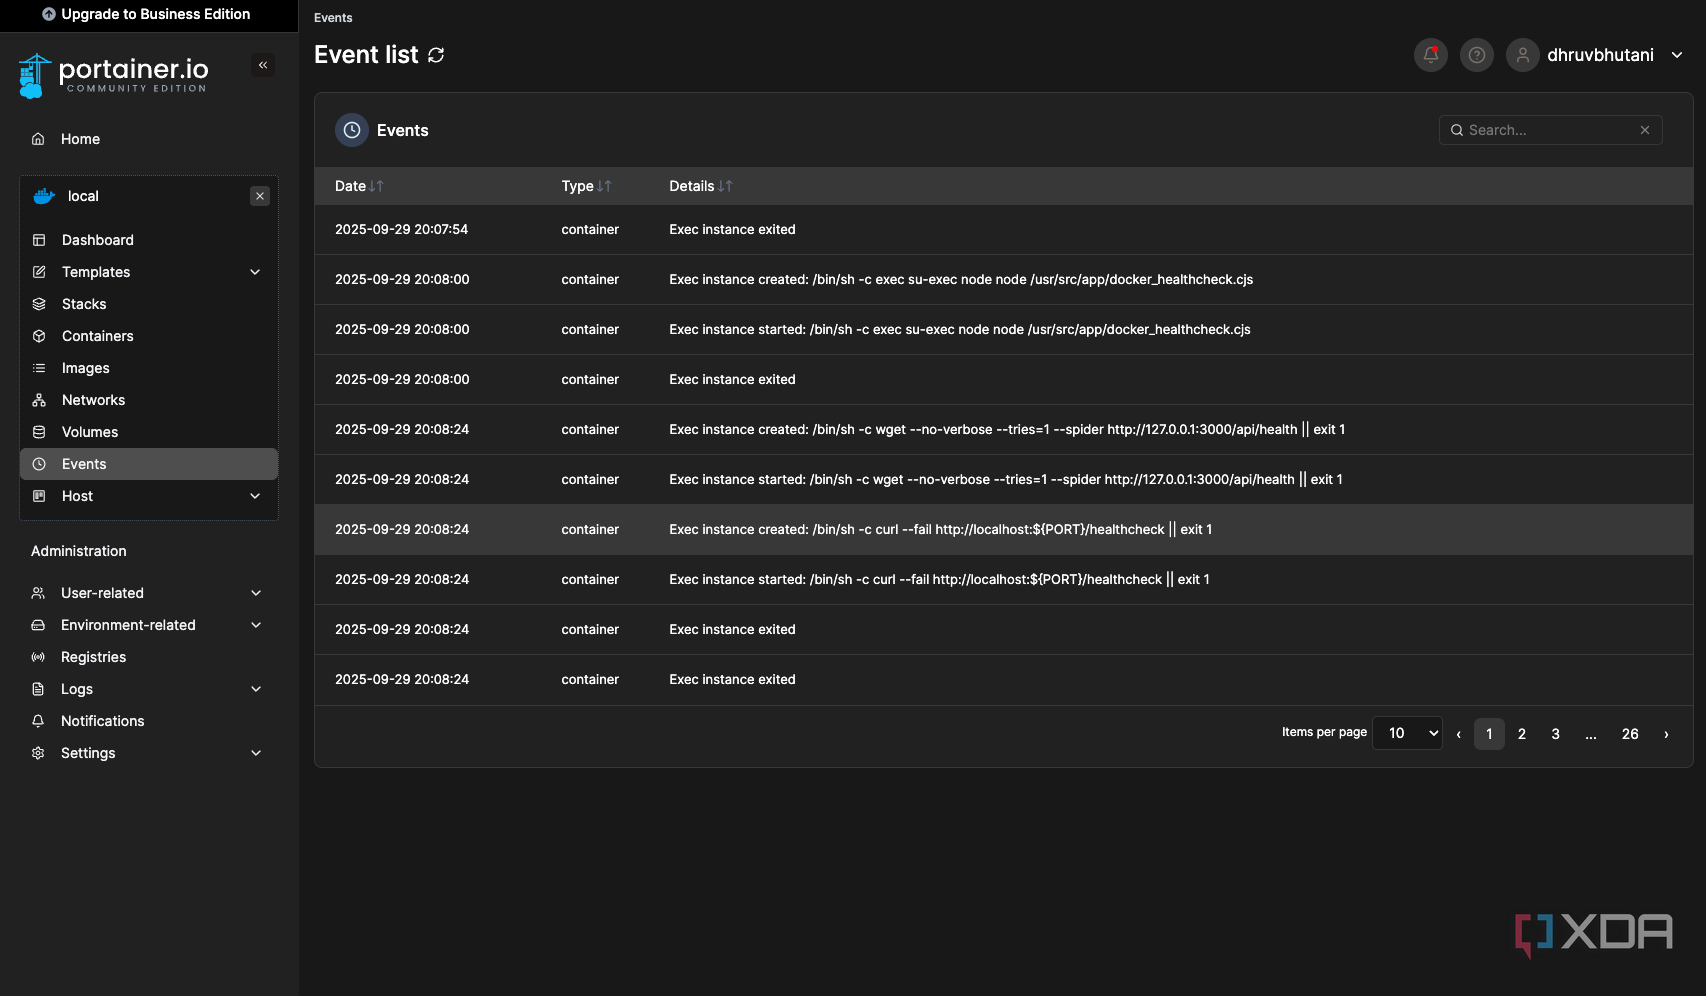This screenshot has height=996, width=1706.
Task: Open the Volumes page
Action: click(x=149, y=432)
